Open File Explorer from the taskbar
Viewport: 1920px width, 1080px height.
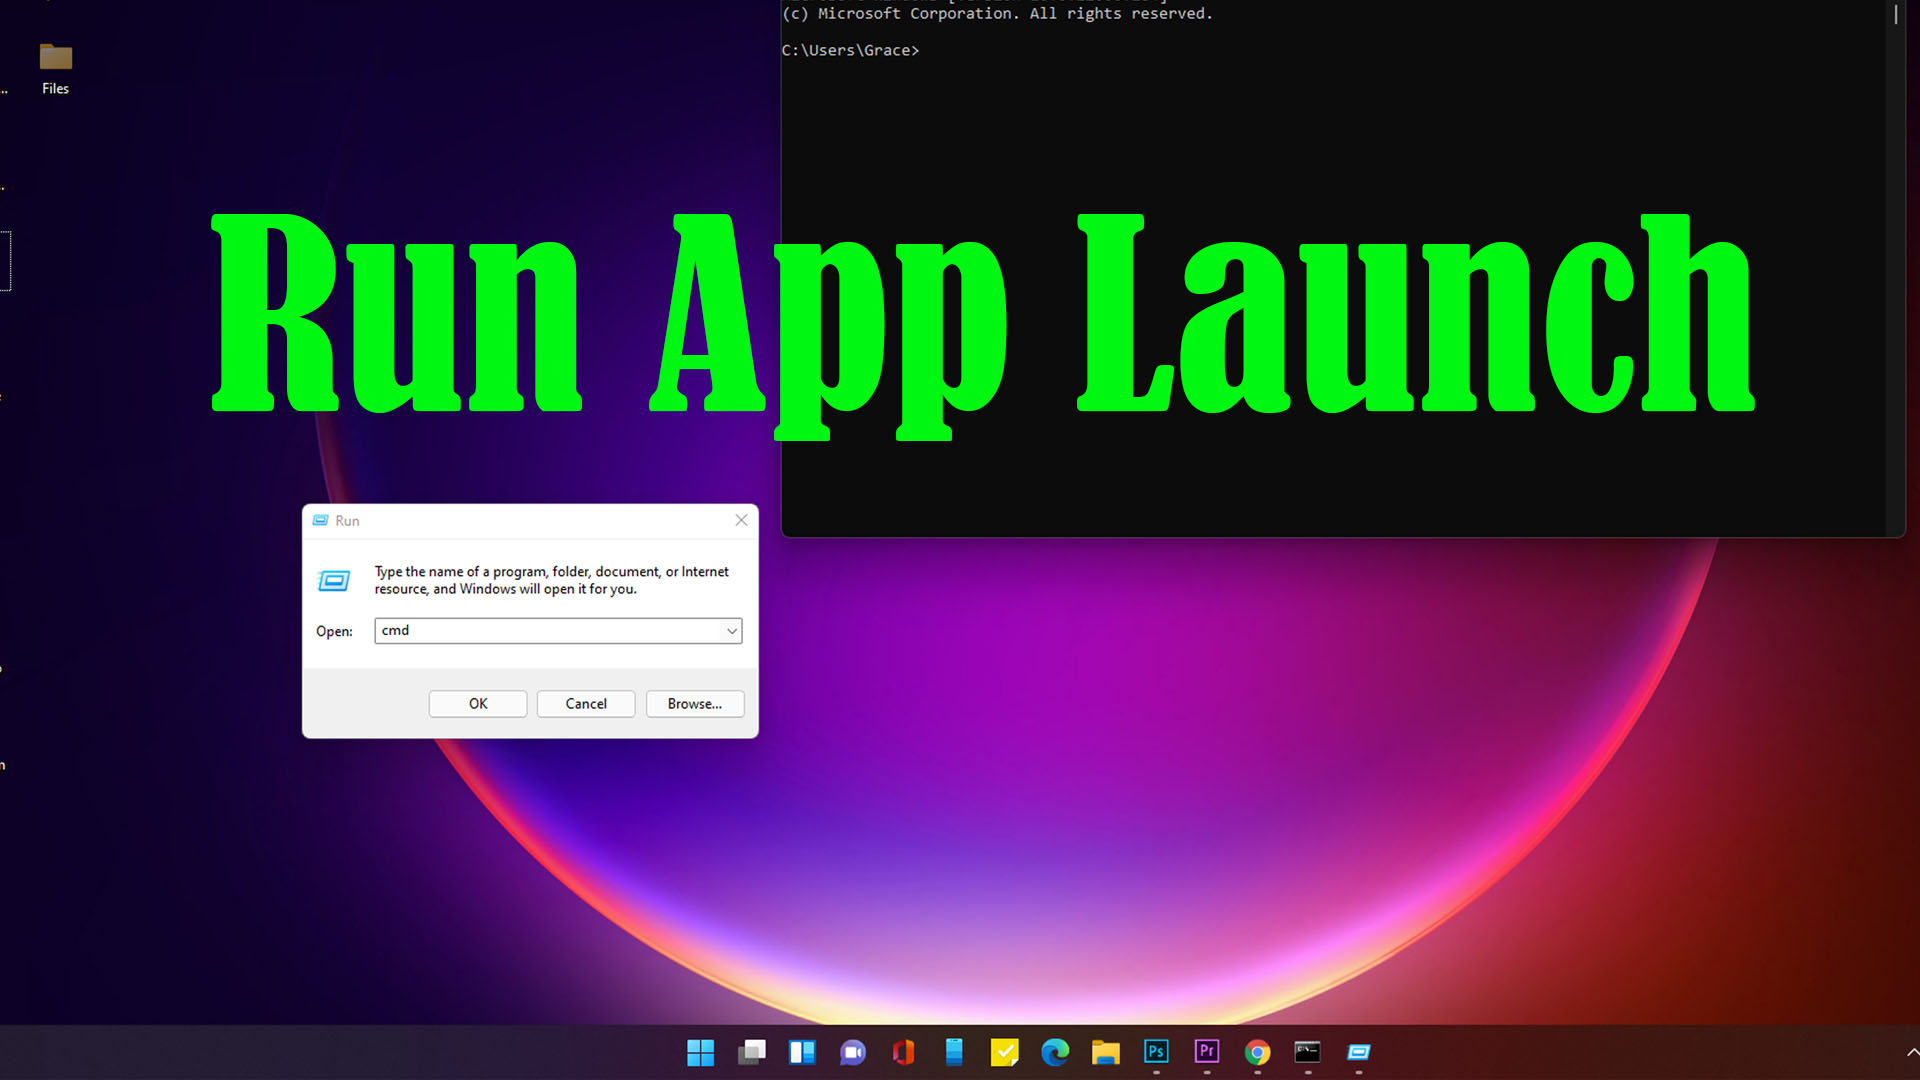pos(1105,1053)
